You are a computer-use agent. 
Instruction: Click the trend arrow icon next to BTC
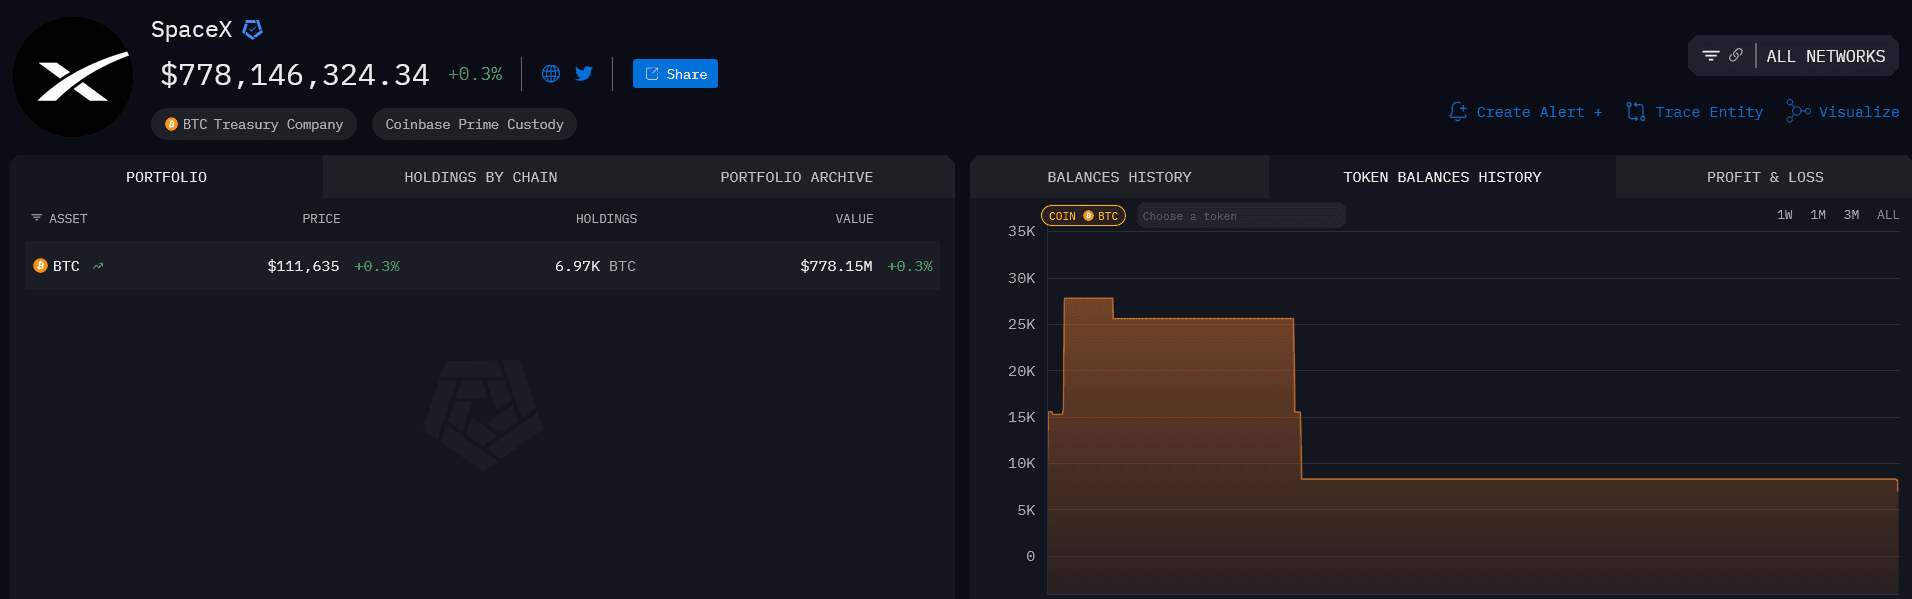[x=98, y=266]
